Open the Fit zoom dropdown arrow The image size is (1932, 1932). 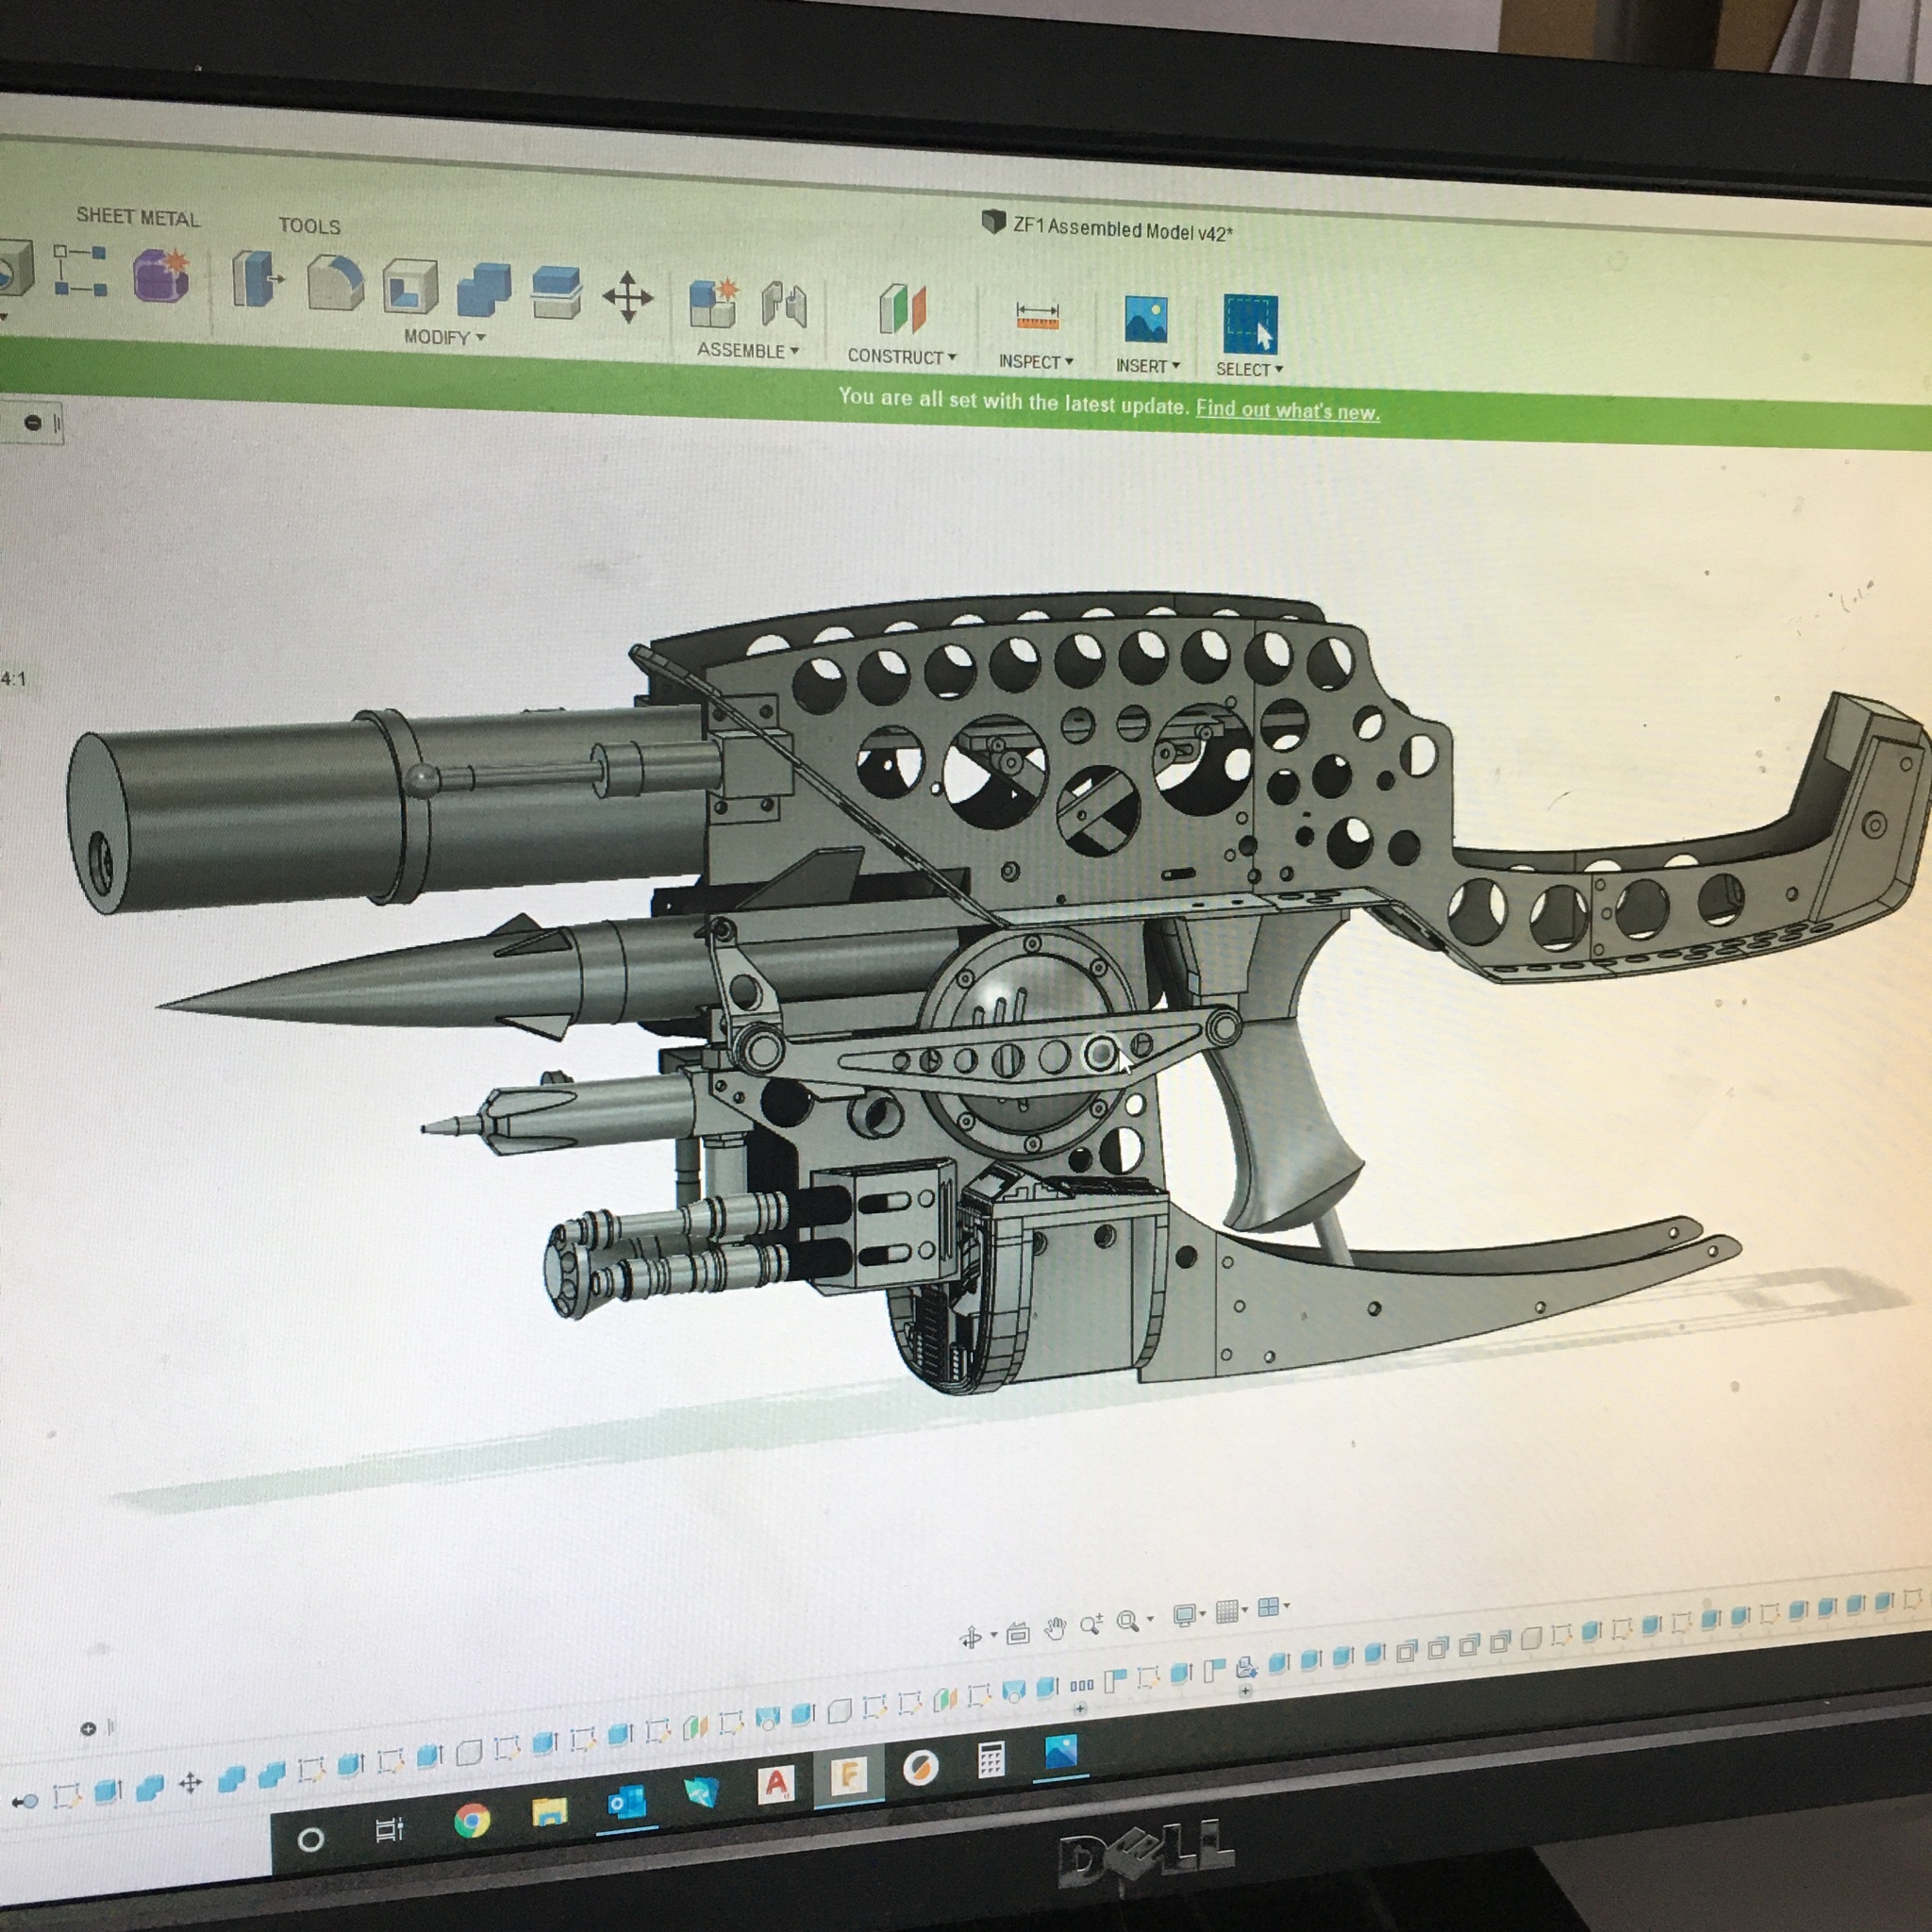(x=1150, y=1618)
